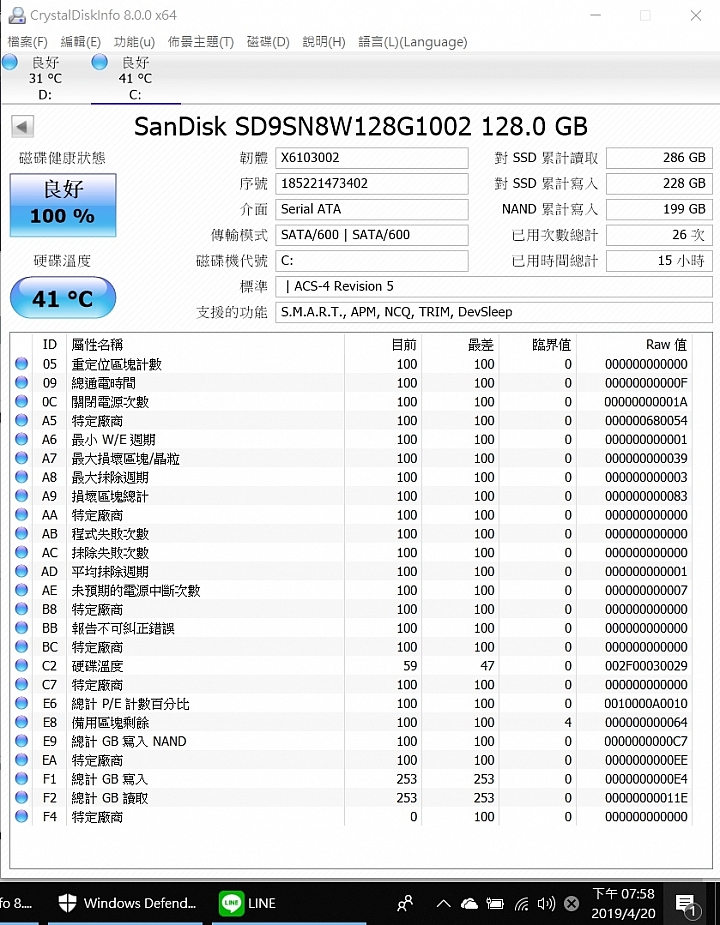This screenshot has height=925, width=720.
Task: Click the 良好 100 % health status button
Action: tap(63, 205)
